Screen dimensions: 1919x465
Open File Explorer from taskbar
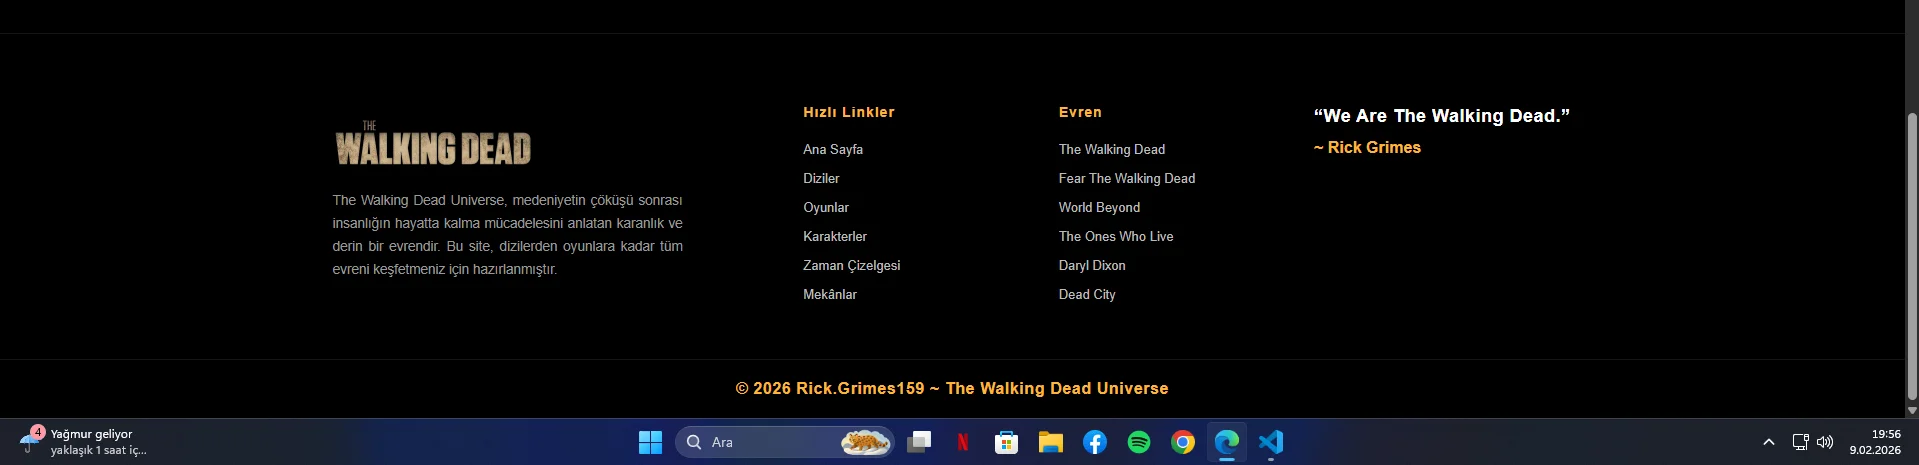[x=1050, y=442]
